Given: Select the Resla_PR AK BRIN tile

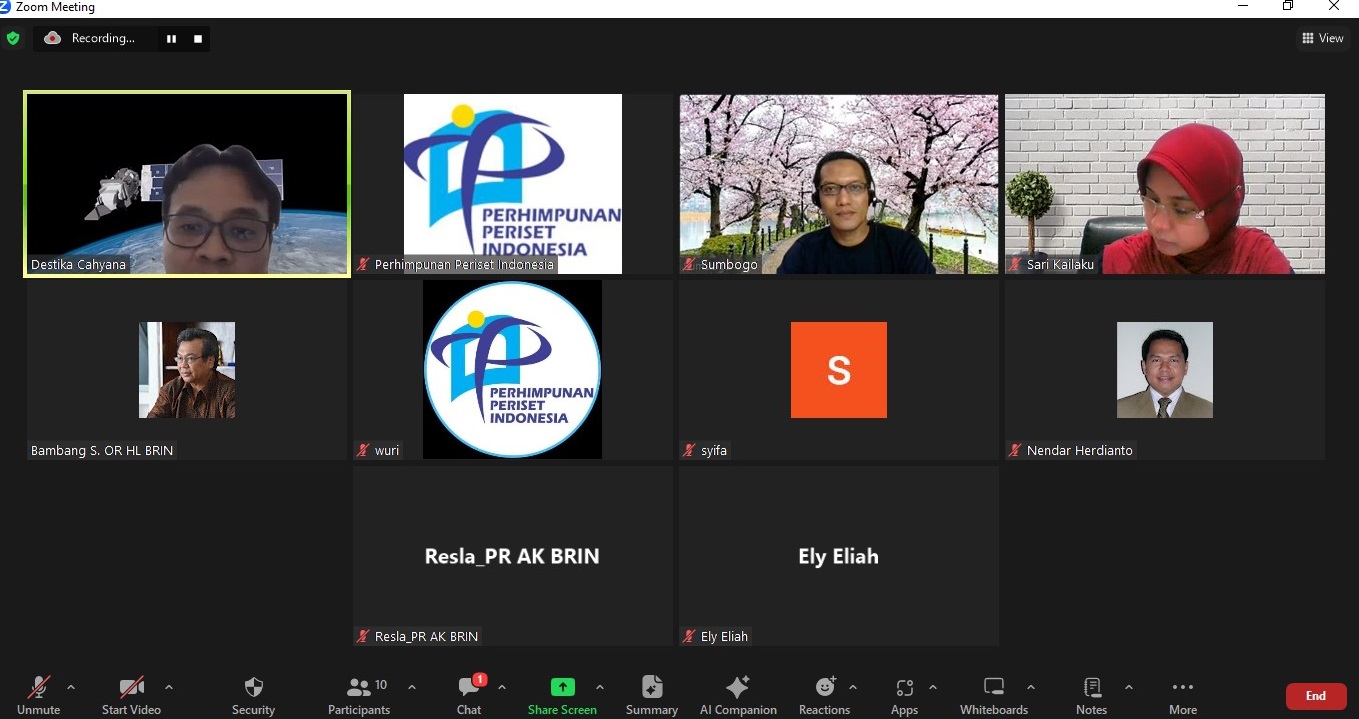Looking at the screenshot, I should click(513, 556).
